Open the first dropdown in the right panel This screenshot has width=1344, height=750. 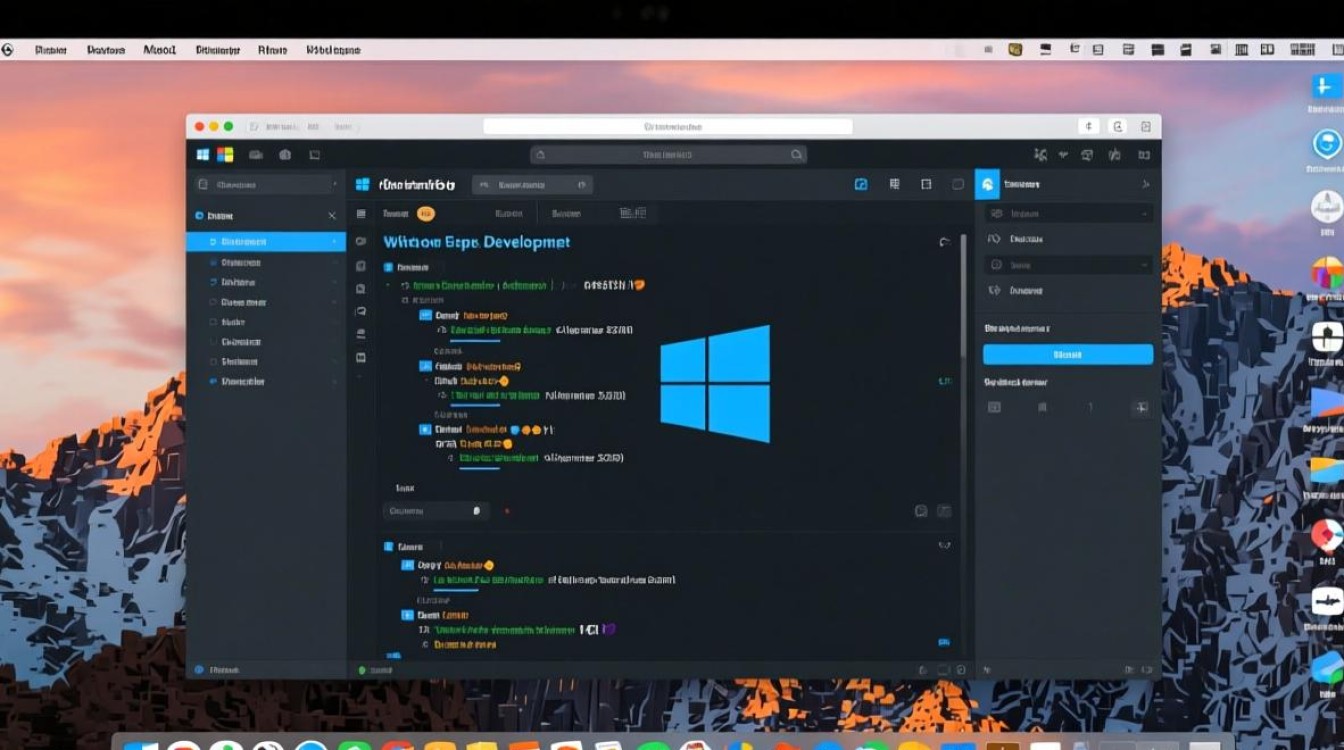click(x=1067, y=214)
